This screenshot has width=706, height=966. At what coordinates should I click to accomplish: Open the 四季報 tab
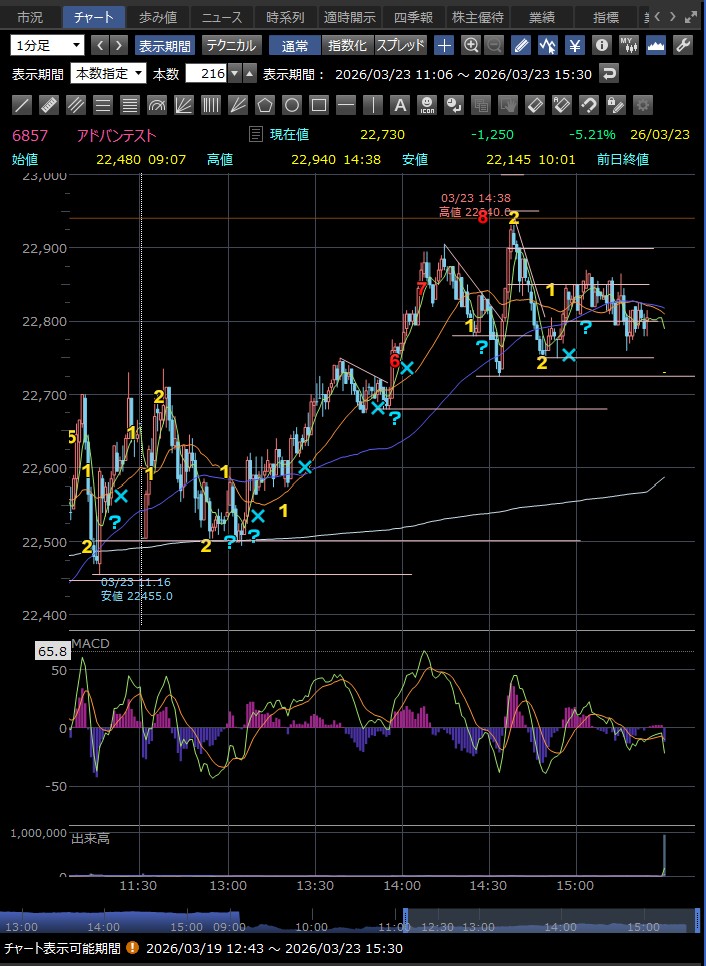tap(414, 17)
